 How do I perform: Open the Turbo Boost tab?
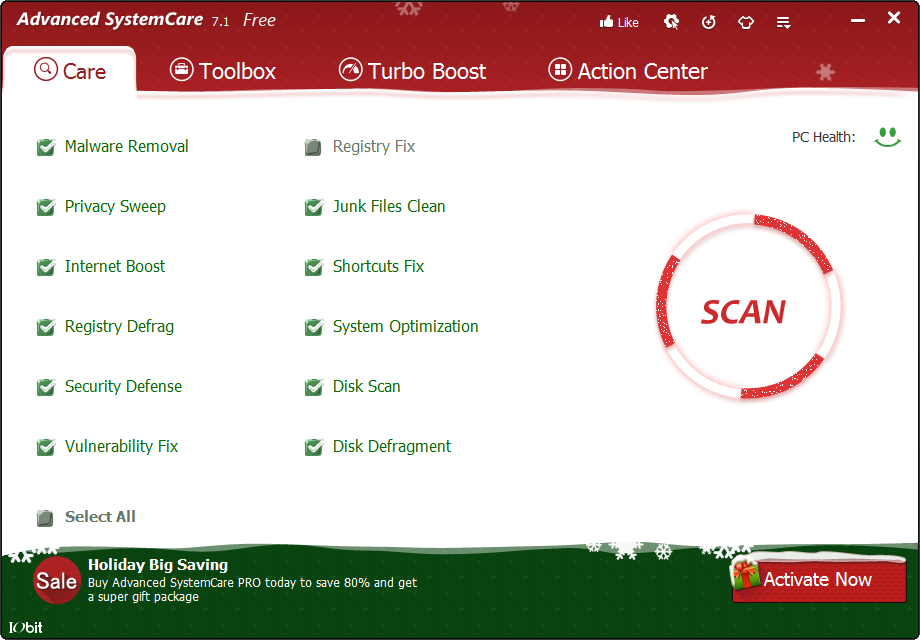coord(412,71)
